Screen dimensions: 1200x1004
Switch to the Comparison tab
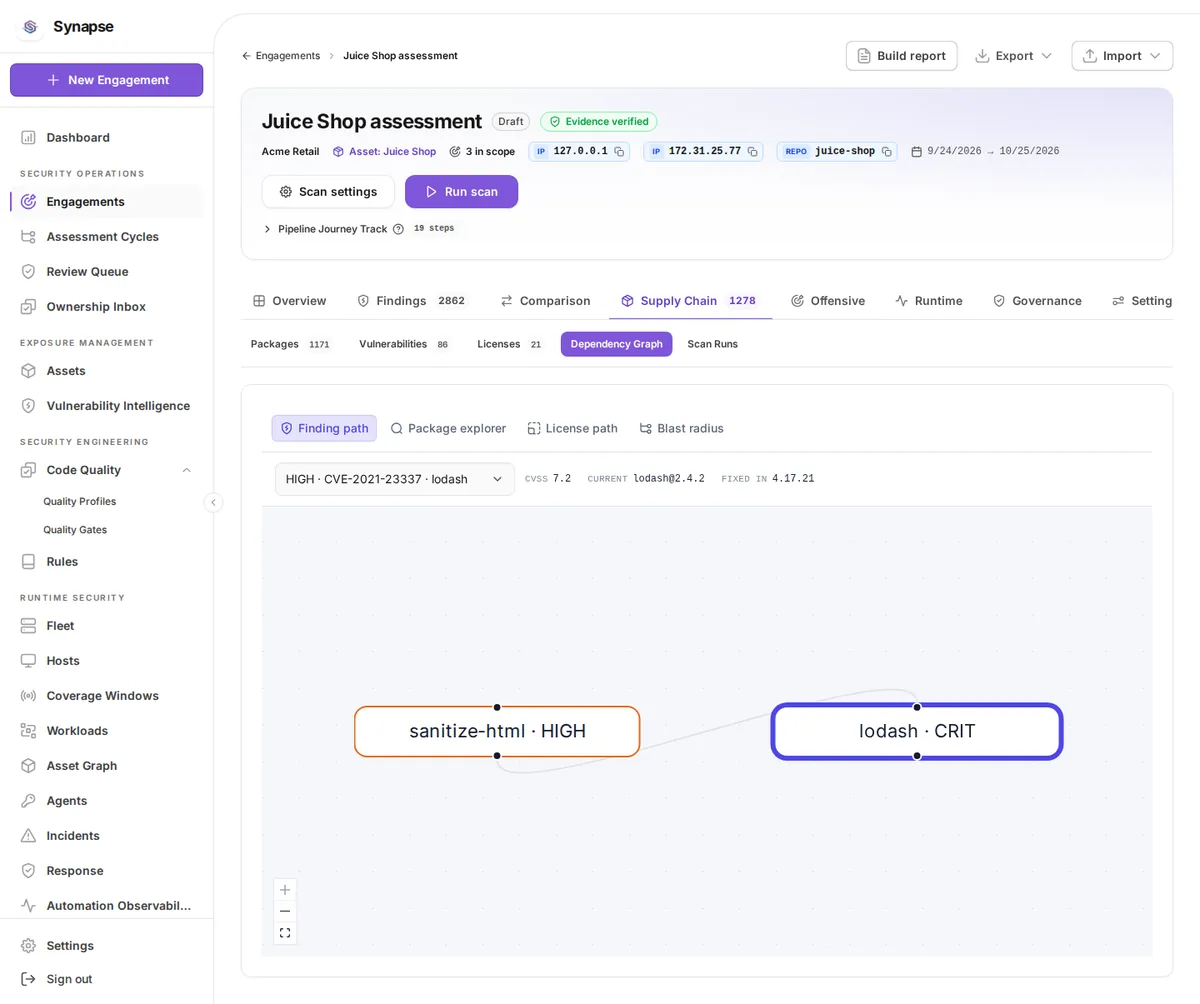point(545,301)
